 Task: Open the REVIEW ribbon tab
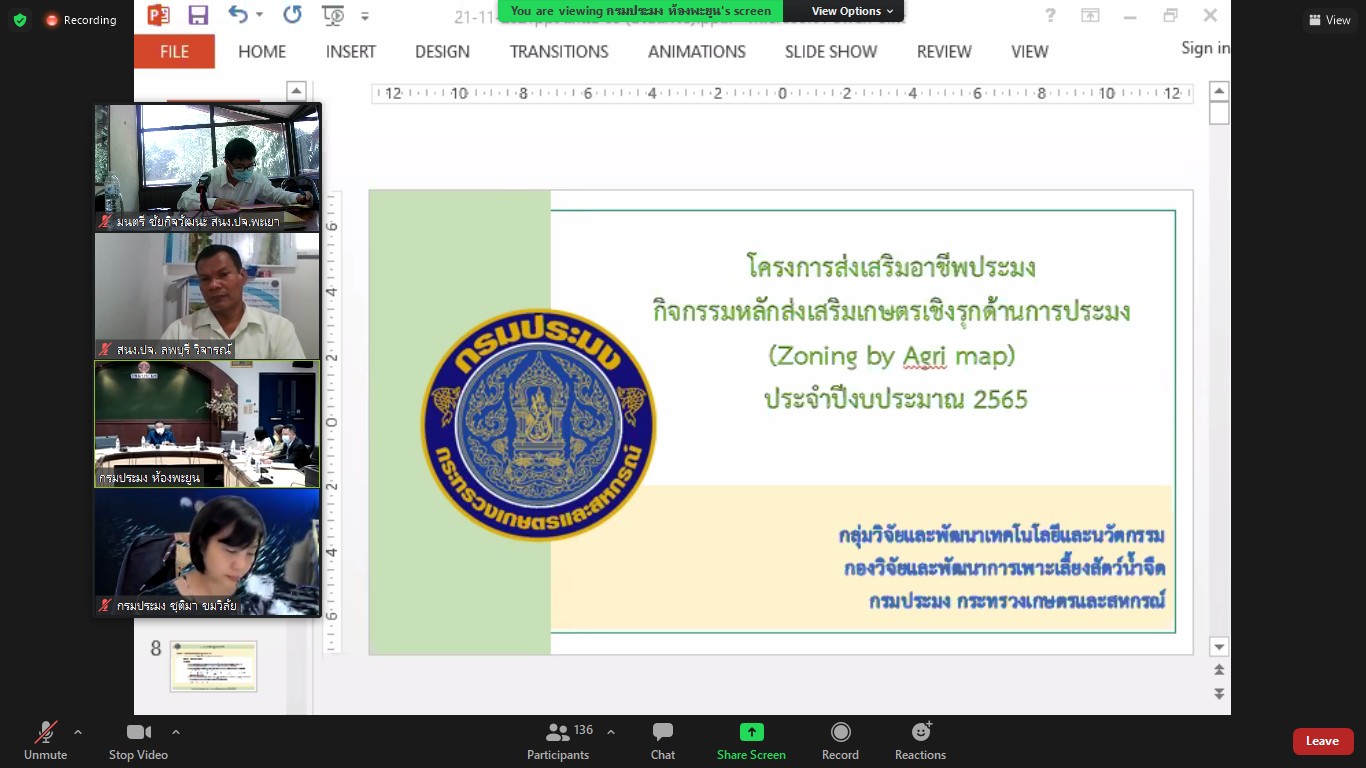pos(944,52)
